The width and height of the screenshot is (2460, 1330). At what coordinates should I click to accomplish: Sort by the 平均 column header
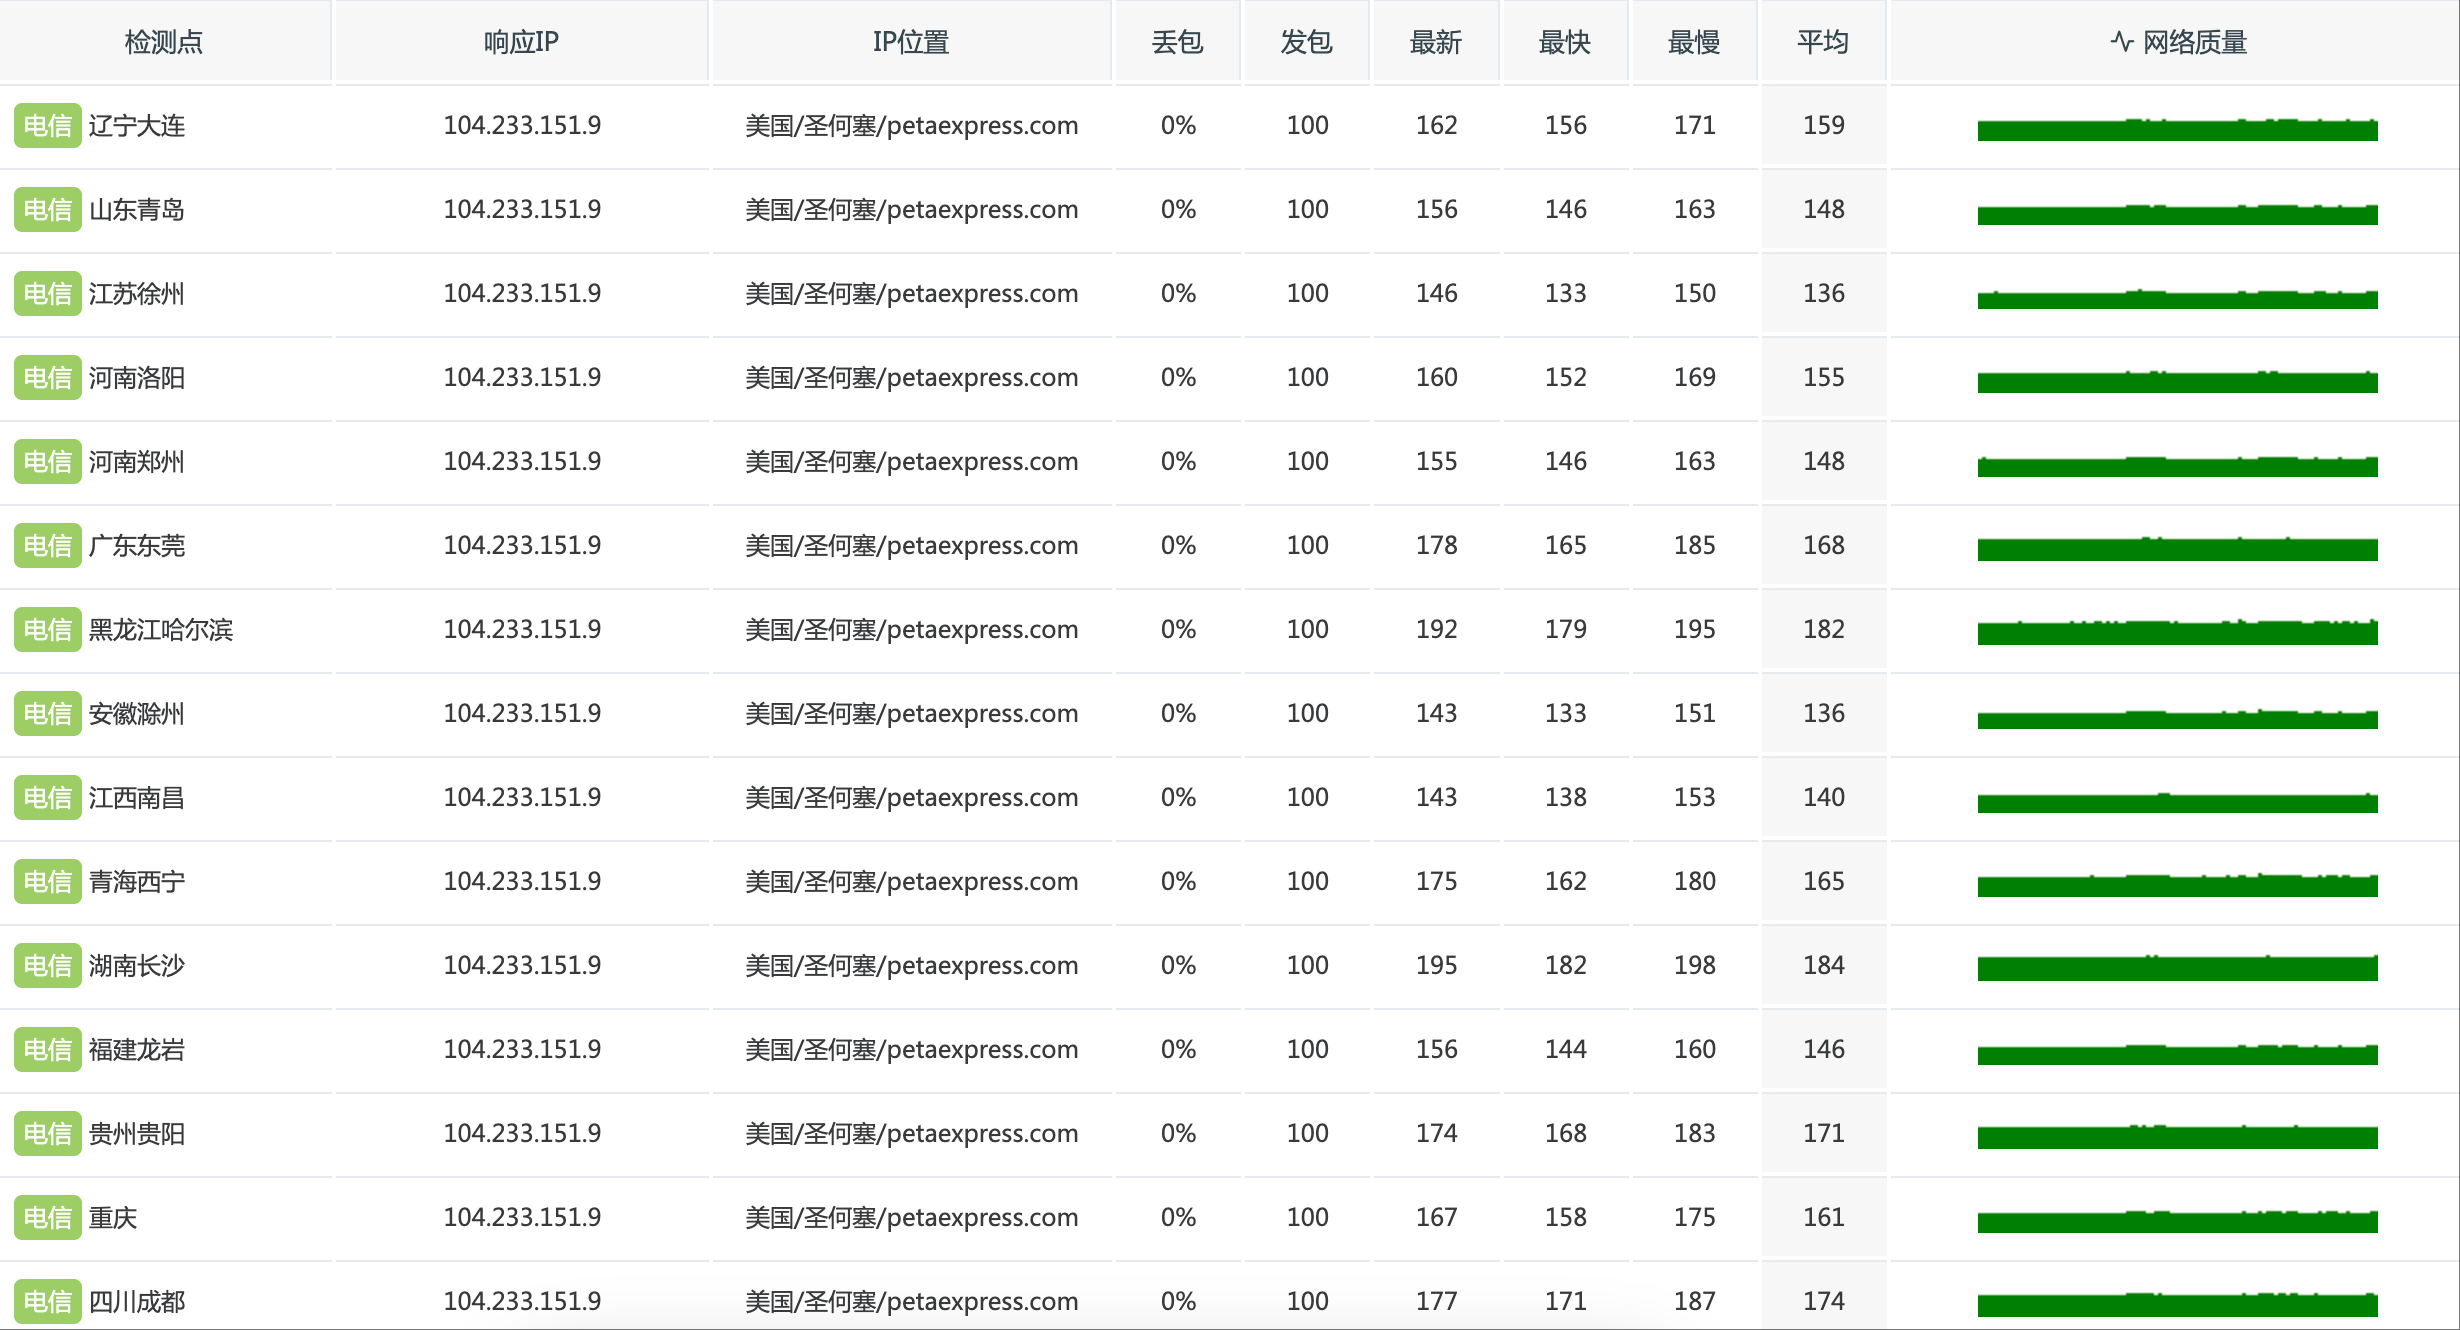1822,42
